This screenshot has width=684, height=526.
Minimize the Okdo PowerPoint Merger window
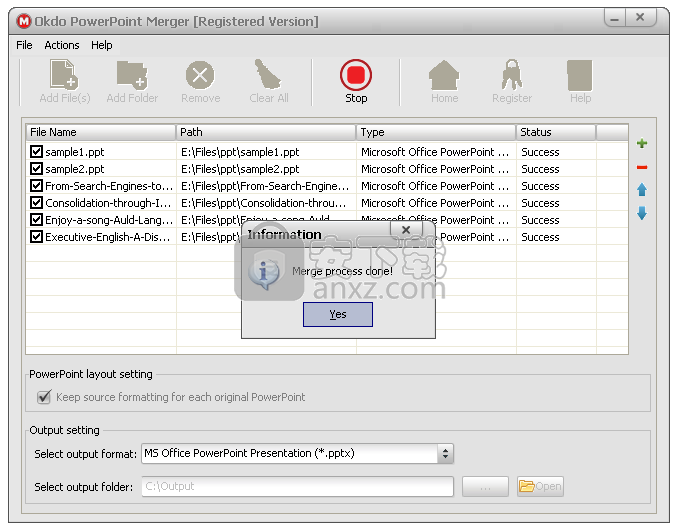[615, 18]
